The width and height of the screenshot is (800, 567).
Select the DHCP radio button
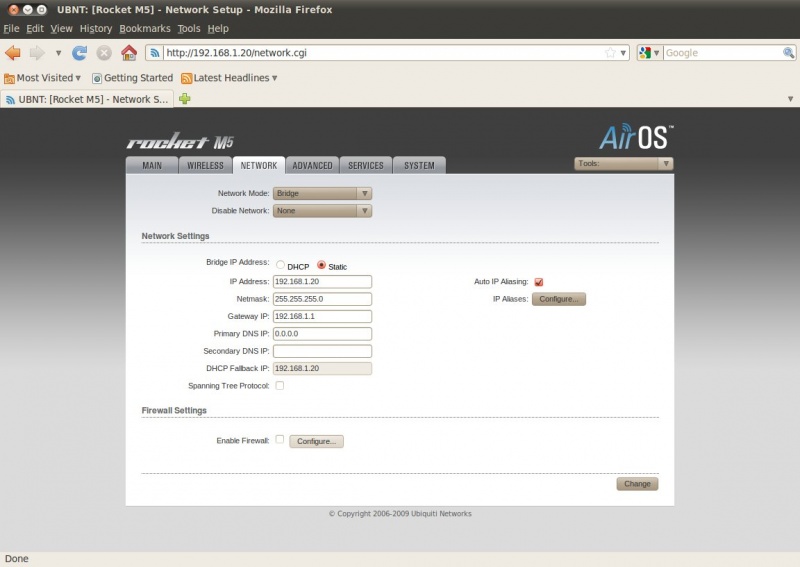coord(280,265)
